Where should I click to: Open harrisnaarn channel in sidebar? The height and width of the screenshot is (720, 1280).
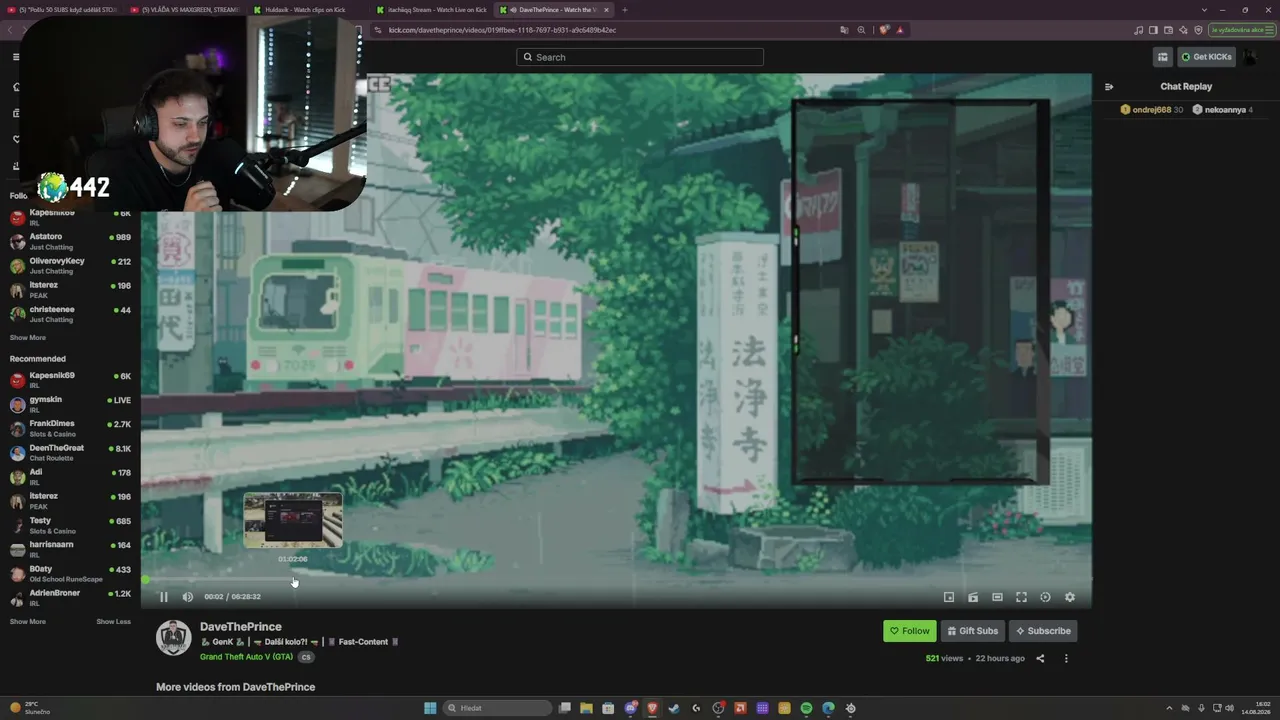point(70,549)
